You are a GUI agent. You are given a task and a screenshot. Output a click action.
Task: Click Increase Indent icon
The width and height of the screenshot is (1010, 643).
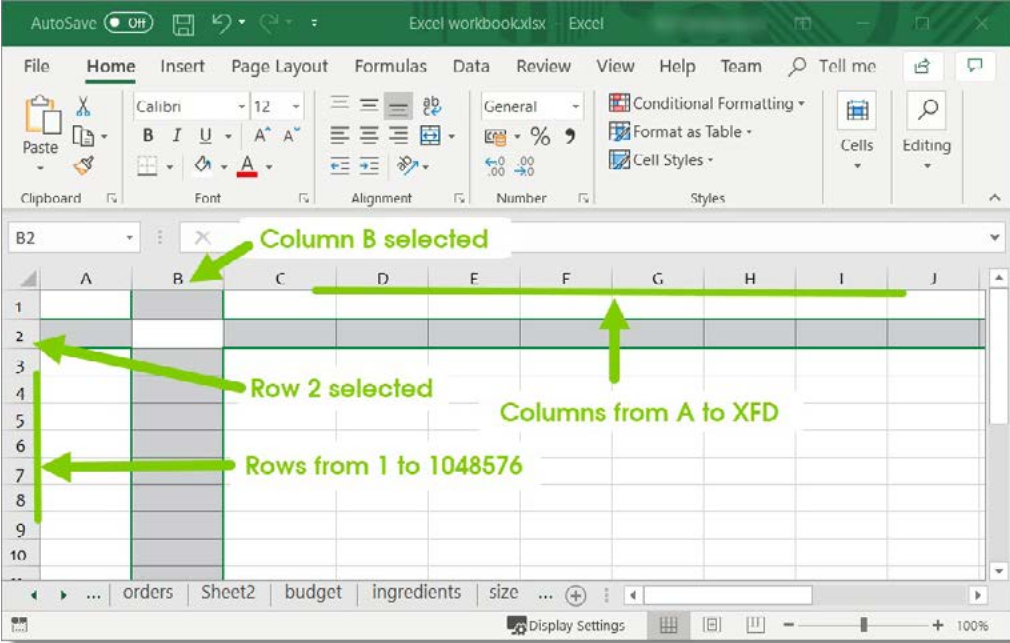click(369, 166)
